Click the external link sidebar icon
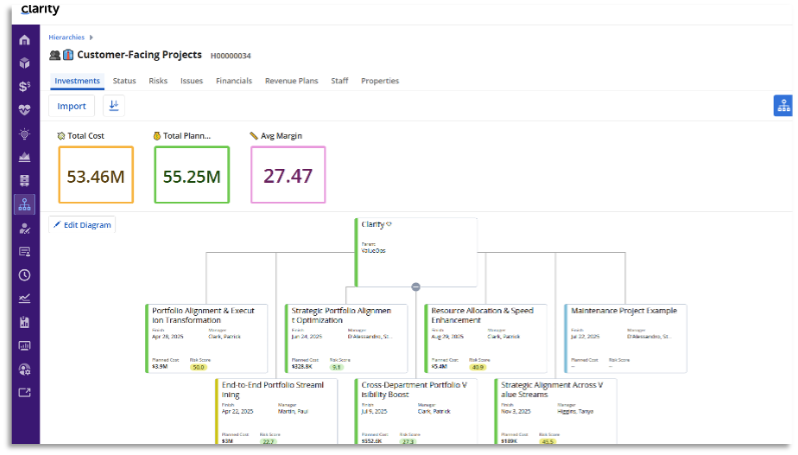This screenshot has width=798, height=455. click(x=24, y=392)
